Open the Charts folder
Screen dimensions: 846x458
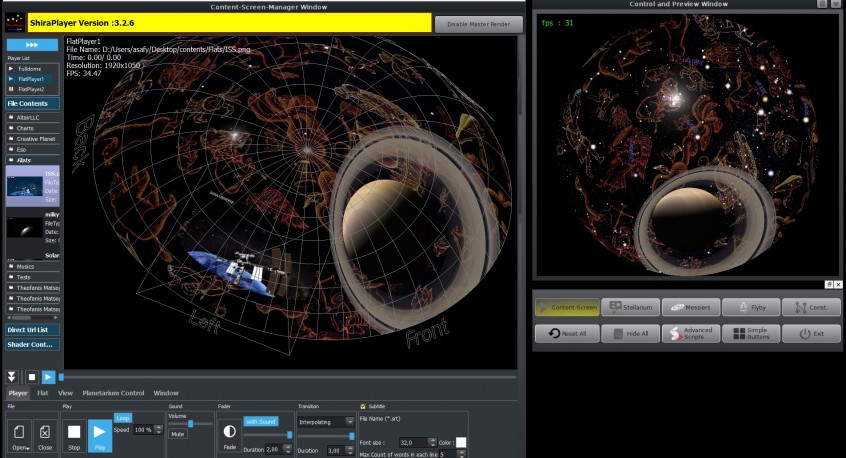pyautogui.click(x=32, y=128)
